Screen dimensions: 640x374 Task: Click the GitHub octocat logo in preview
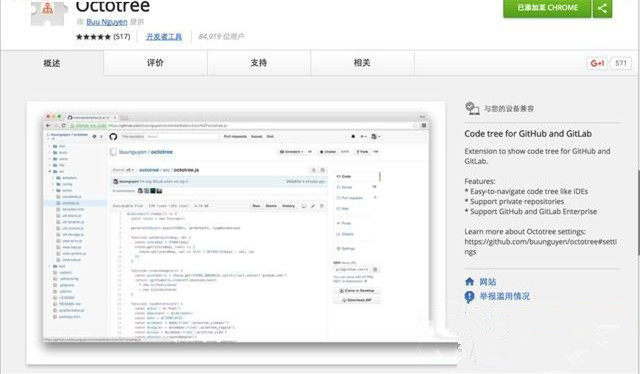pos(113,137)
